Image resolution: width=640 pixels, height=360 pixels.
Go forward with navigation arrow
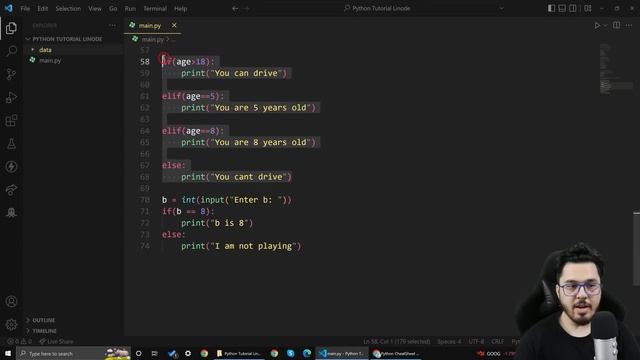click(246, 8)
